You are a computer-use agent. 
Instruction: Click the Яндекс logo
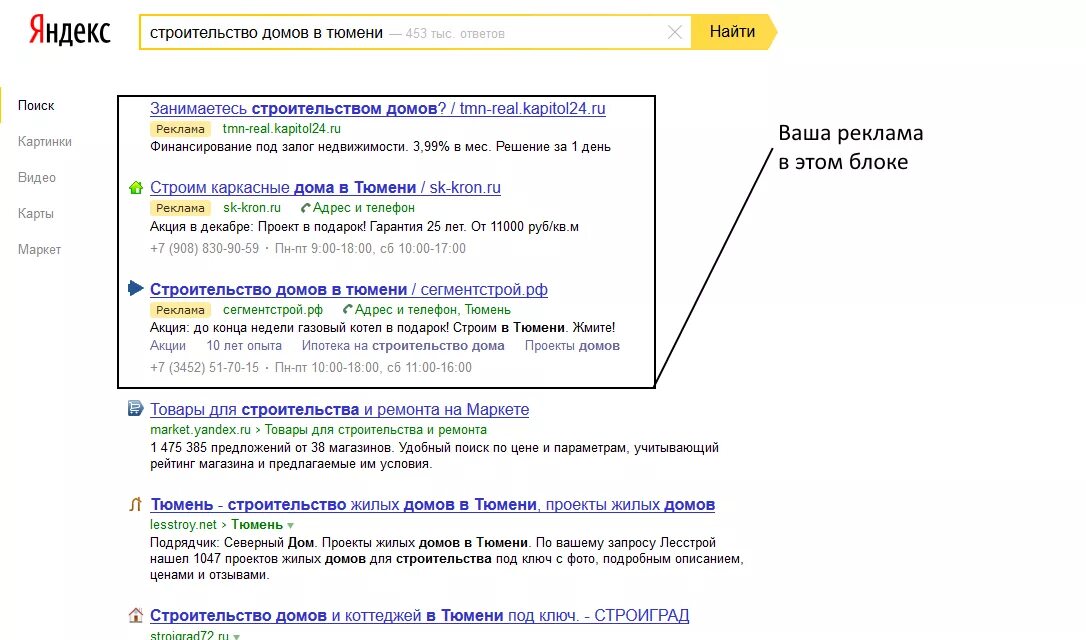coord(69,32)
